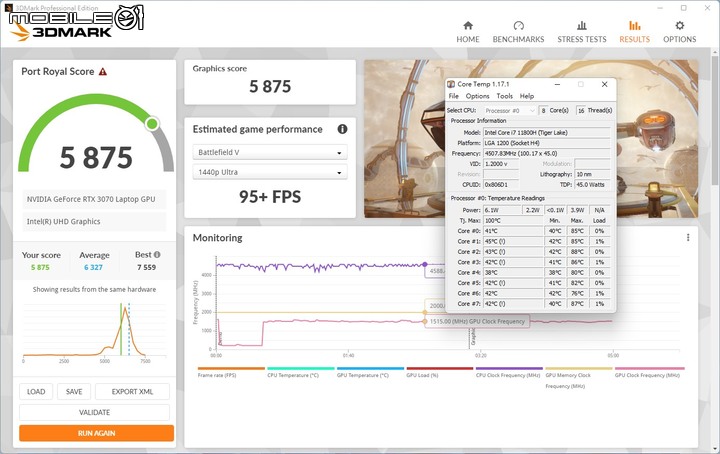
Task: Click the info icon beside Best score
Action: 157,254
